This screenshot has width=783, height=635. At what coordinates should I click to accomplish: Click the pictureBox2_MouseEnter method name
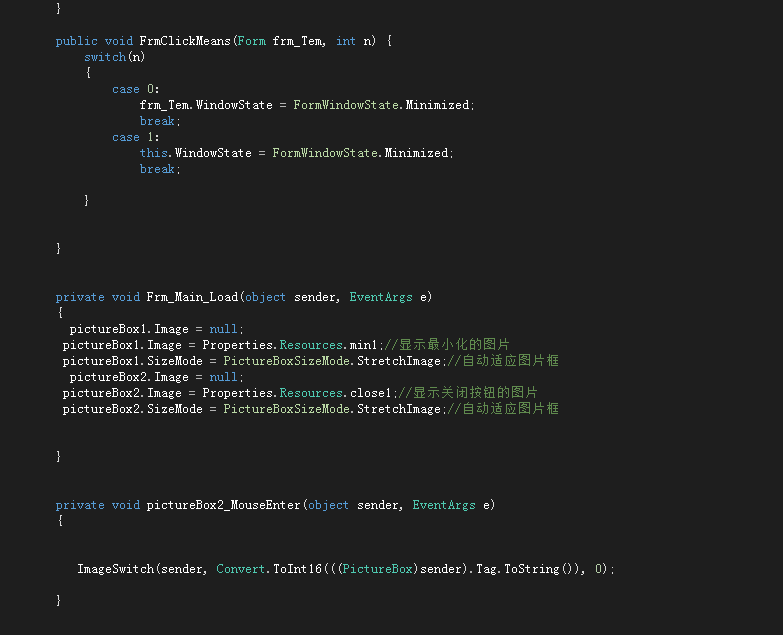click(x=224, y=505)
